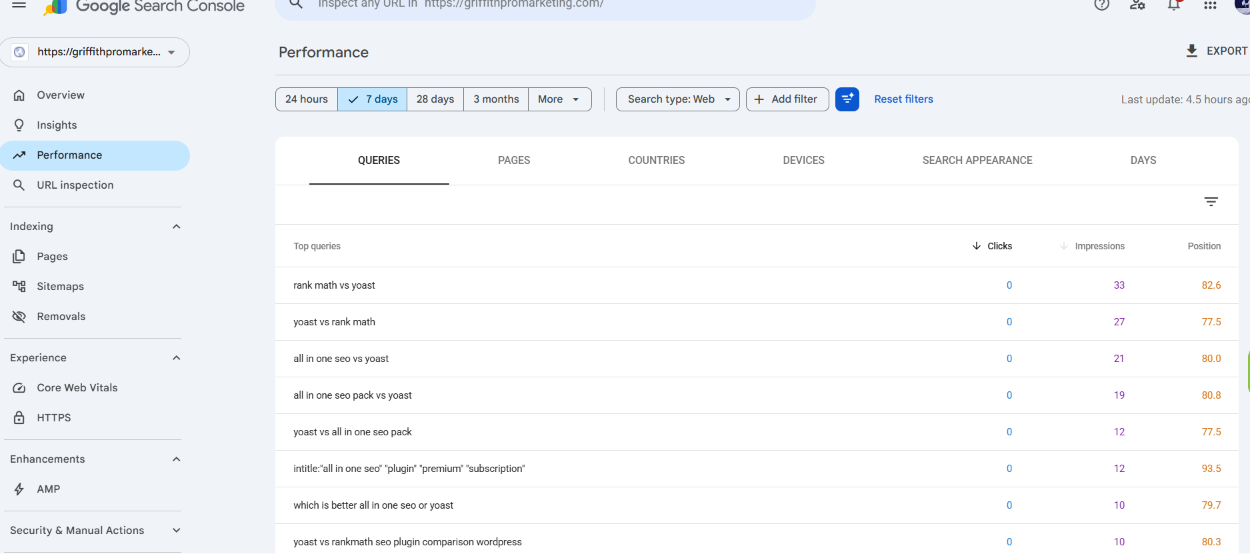Select the 28 days date range
This screenshot has width=1250, height=554.
(x=435, y=99)
